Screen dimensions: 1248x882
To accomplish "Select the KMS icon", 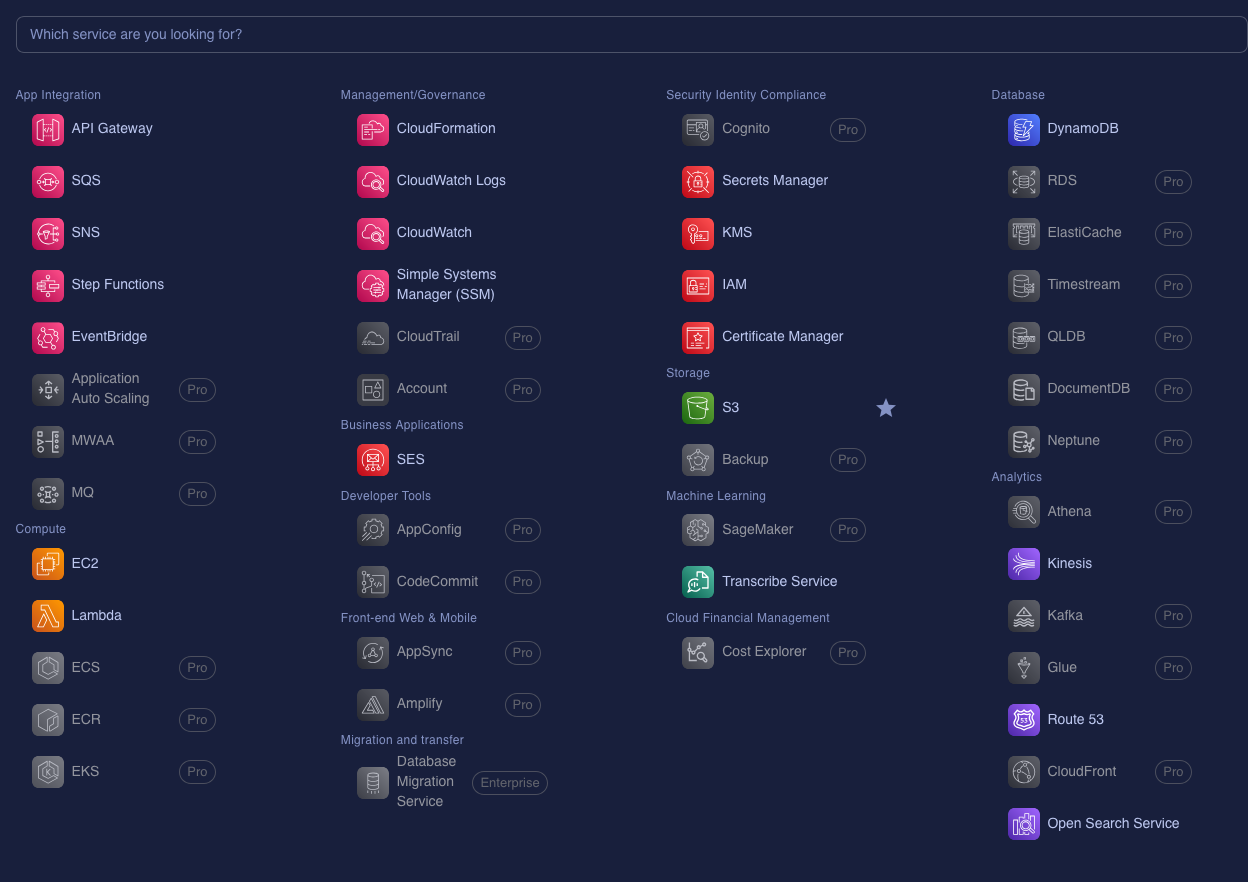I will coord(697,233).
